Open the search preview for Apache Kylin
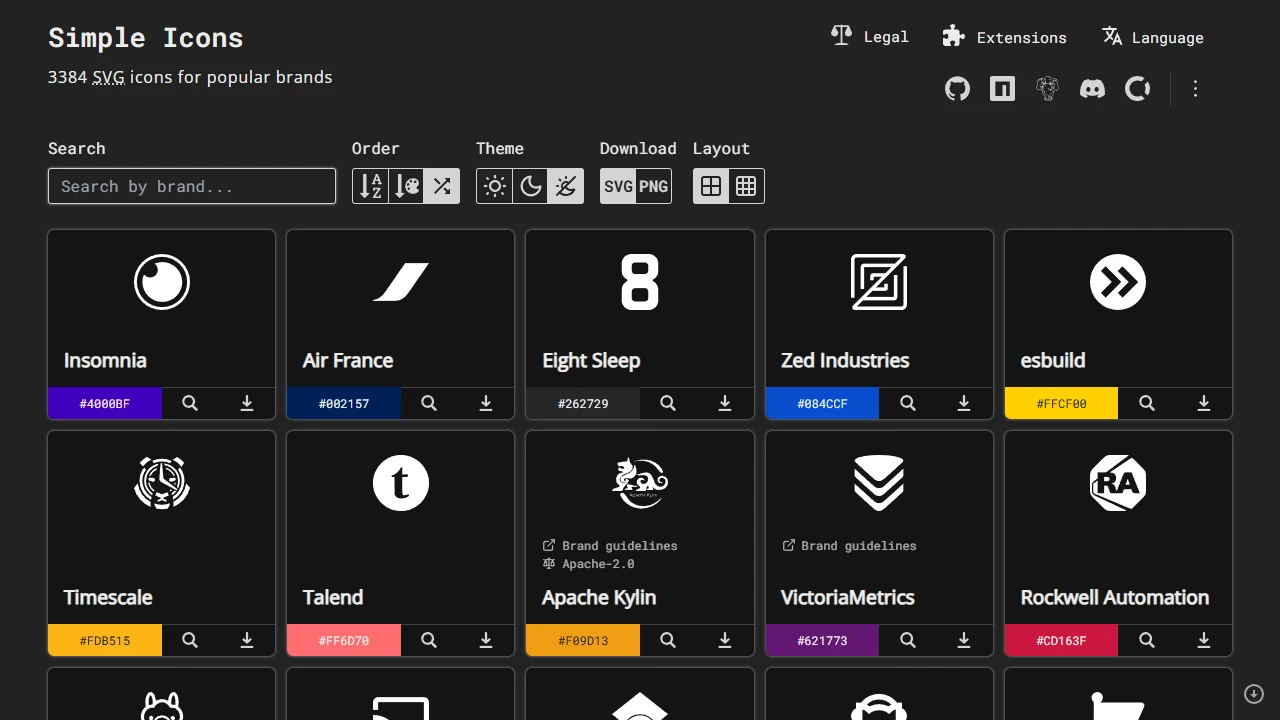1280x720 pixels. [x=667, y=640]
